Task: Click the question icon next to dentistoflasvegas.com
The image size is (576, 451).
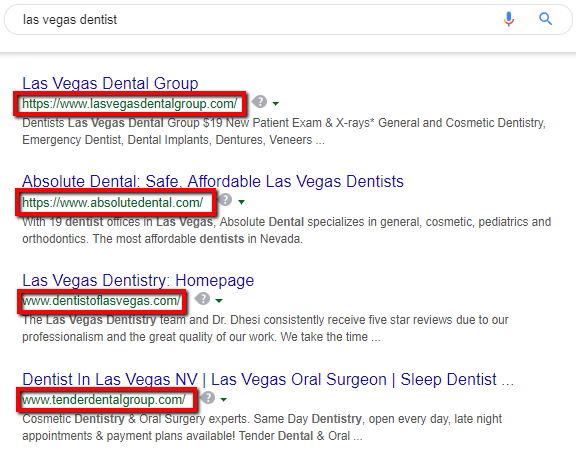Action: click(x=202, y=299)
